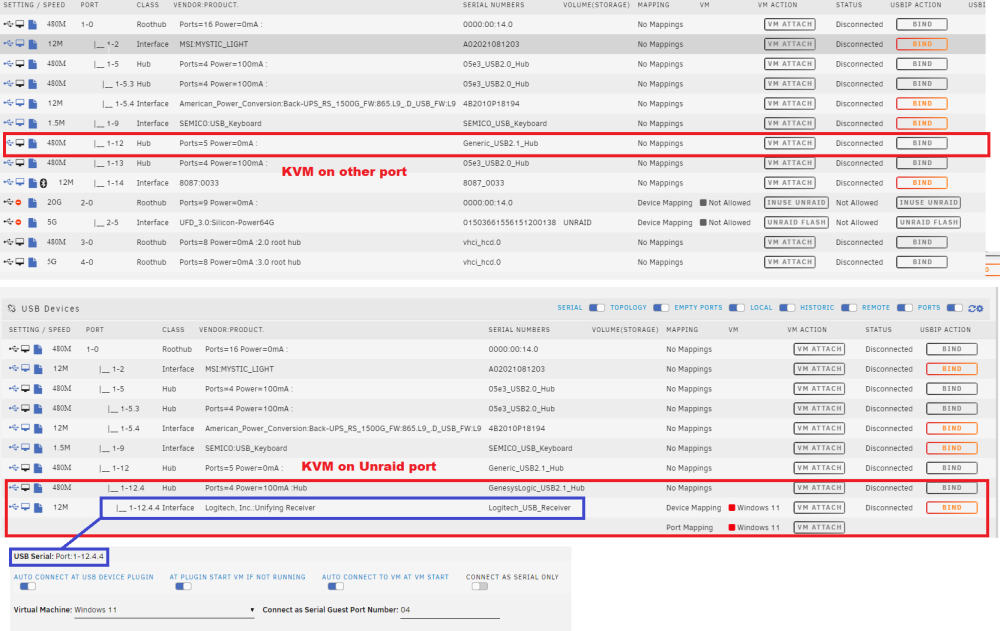Click INUSE UNRAID under VM Action column
The width and height of the screenshot is (1000, 631).
point(797,202)
